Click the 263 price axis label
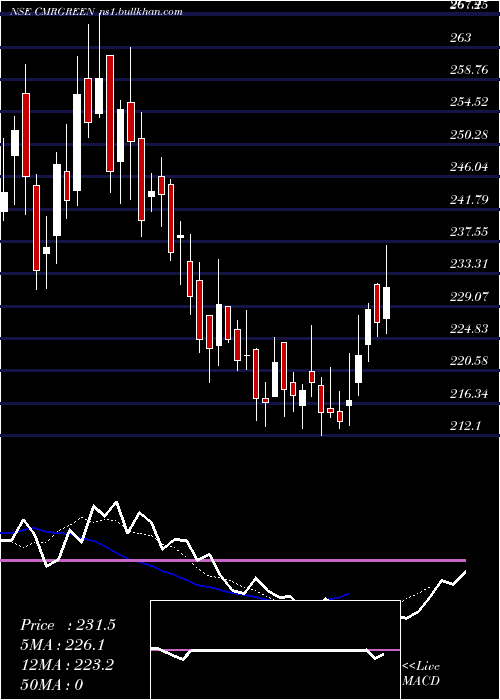Image resolution: width=500 pixels, height=700 pixels. pos(460,38)
